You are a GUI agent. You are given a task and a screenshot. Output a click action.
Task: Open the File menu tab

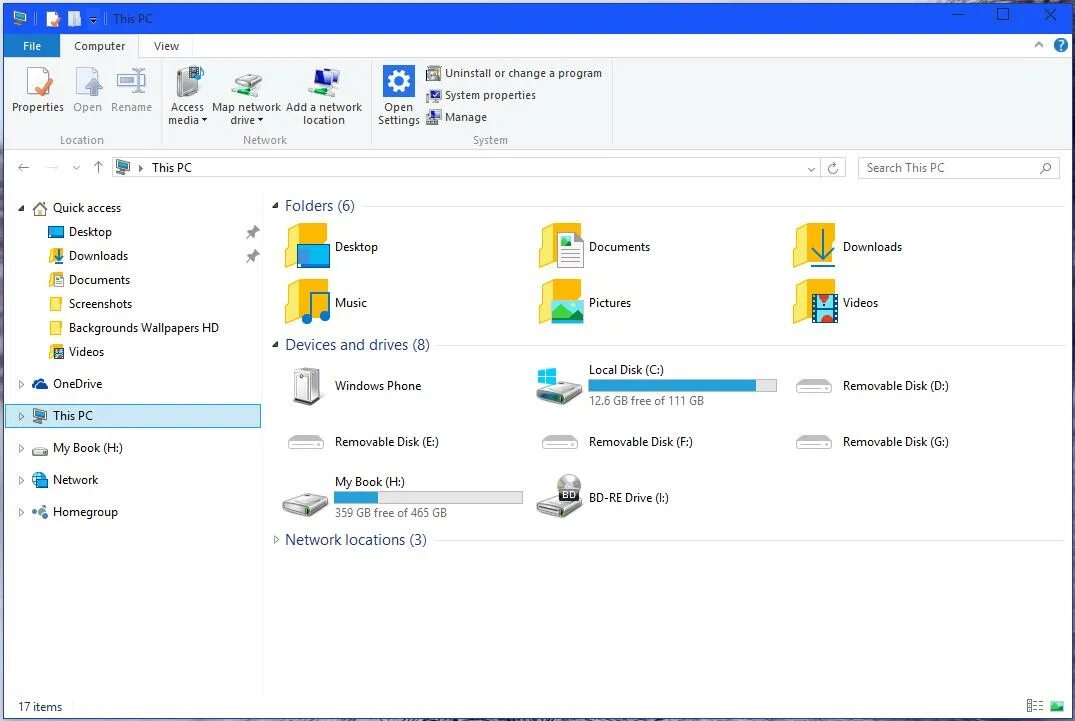pos(32,46)
